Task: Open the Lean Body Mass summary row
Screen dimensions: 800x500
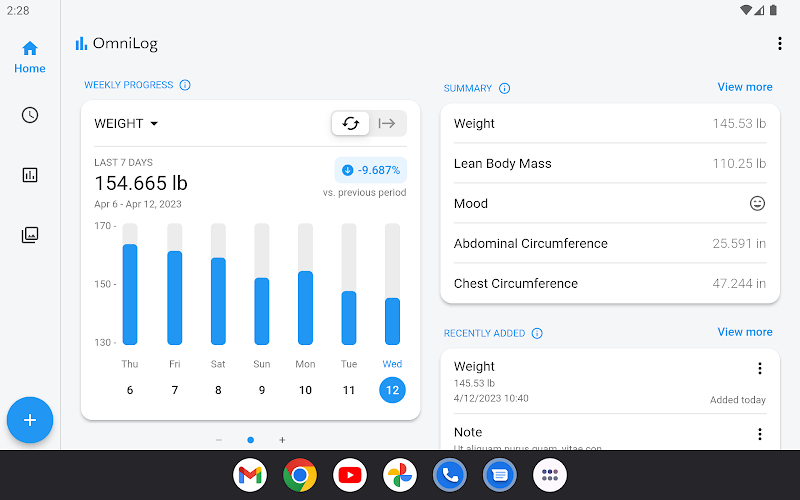Action: pyautogui.click(x=610, y=163)
